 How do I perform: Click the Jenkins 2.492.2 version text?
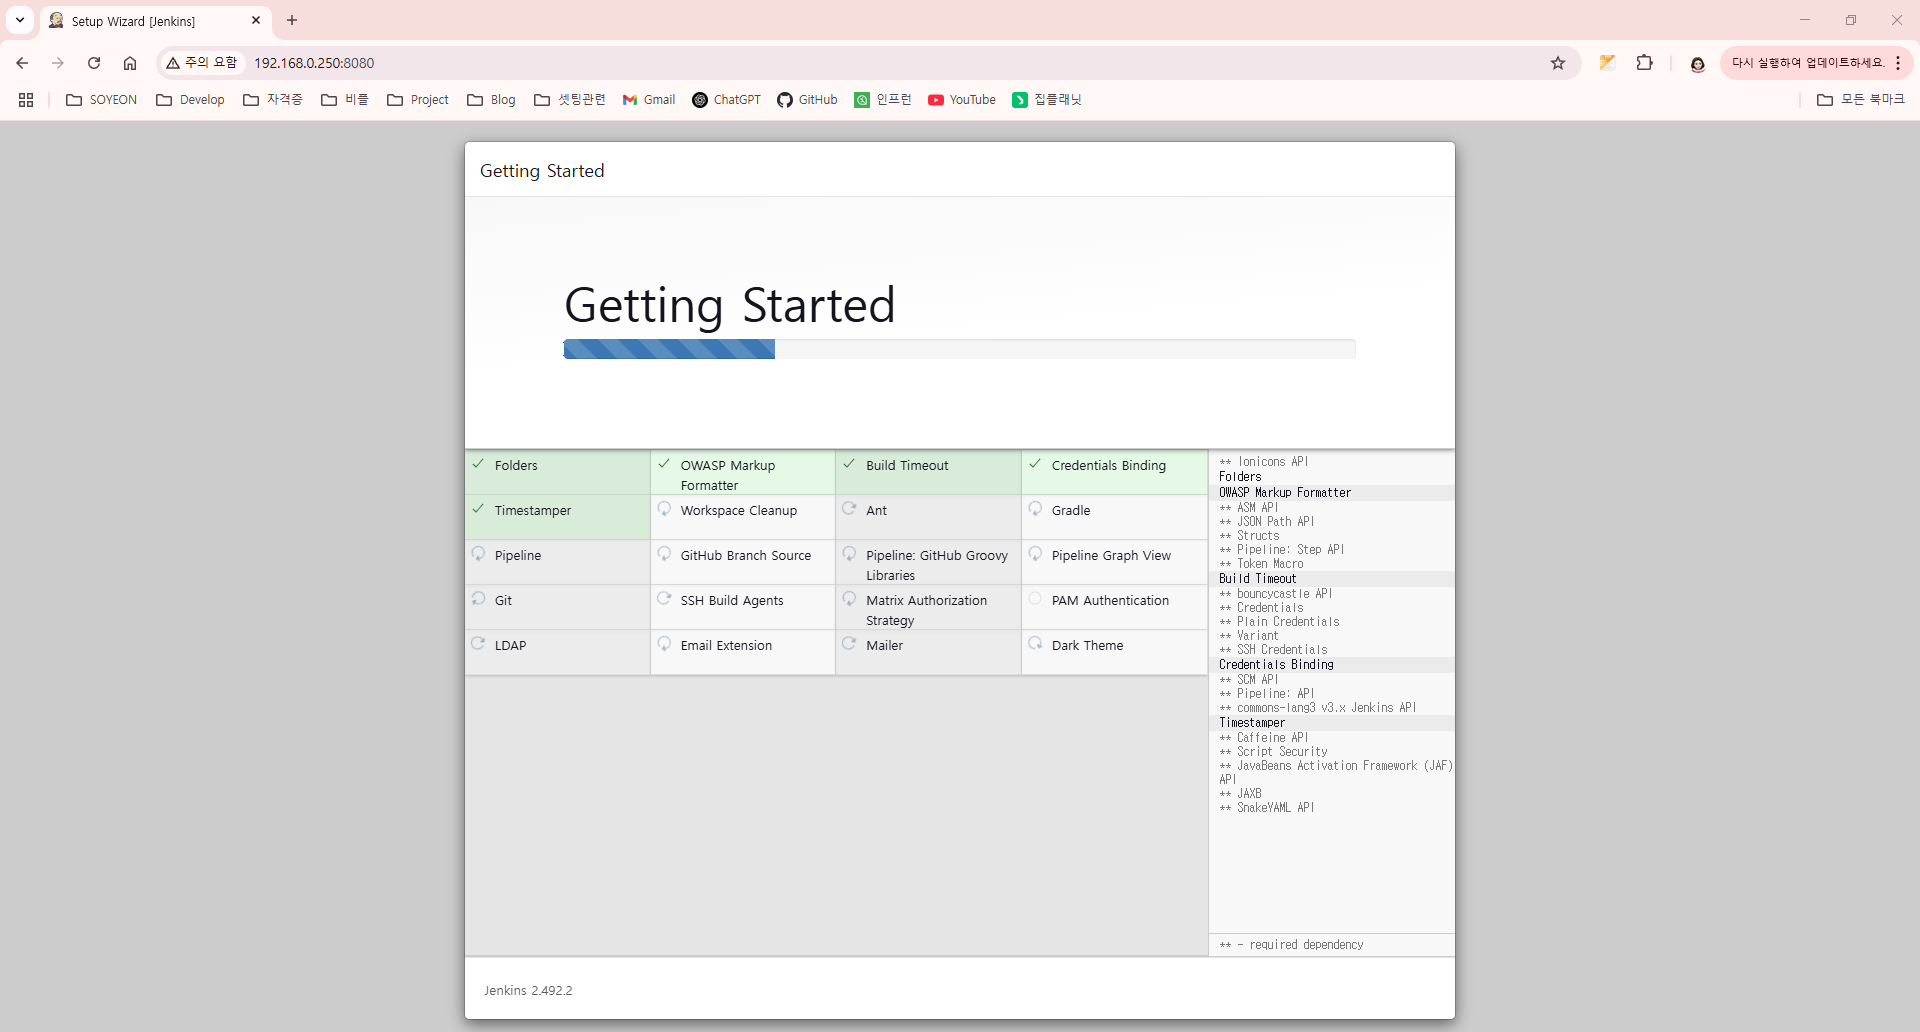[528, 990]
